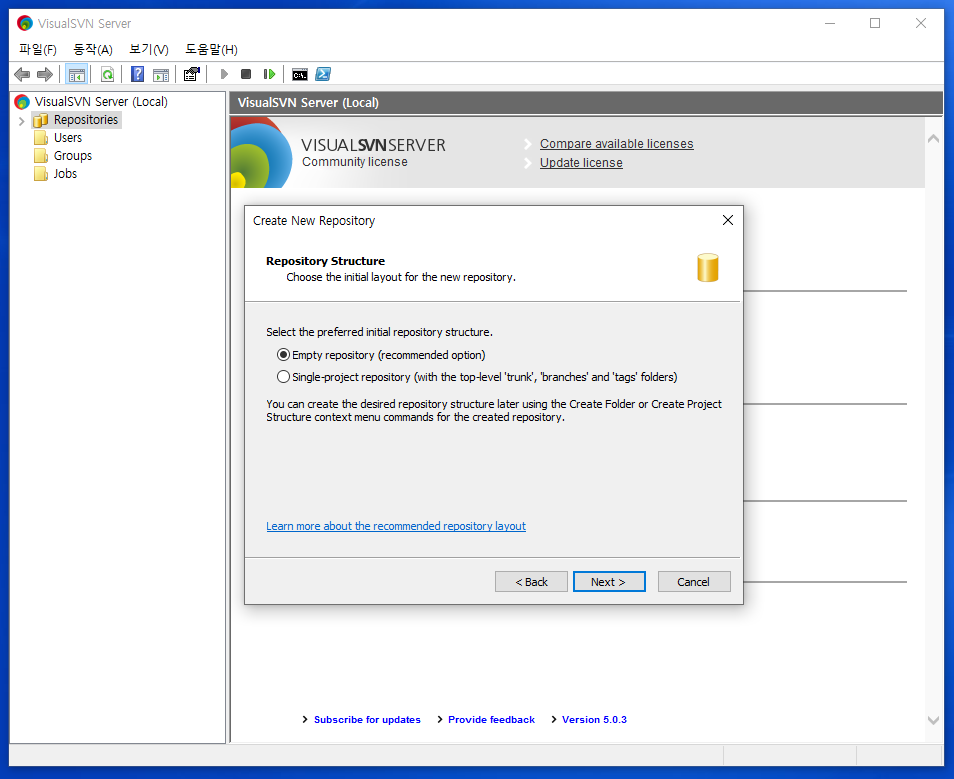Open the 동작(A) menu
954x779 pixels.
pos(92,49)
